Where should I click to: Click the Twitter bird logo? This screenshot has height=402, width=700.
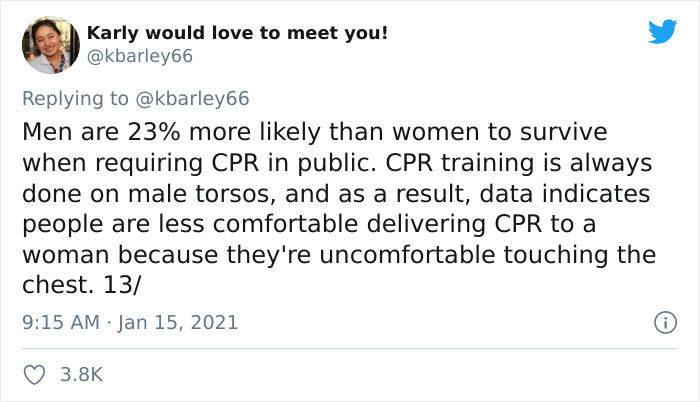[x=662, y=32]
